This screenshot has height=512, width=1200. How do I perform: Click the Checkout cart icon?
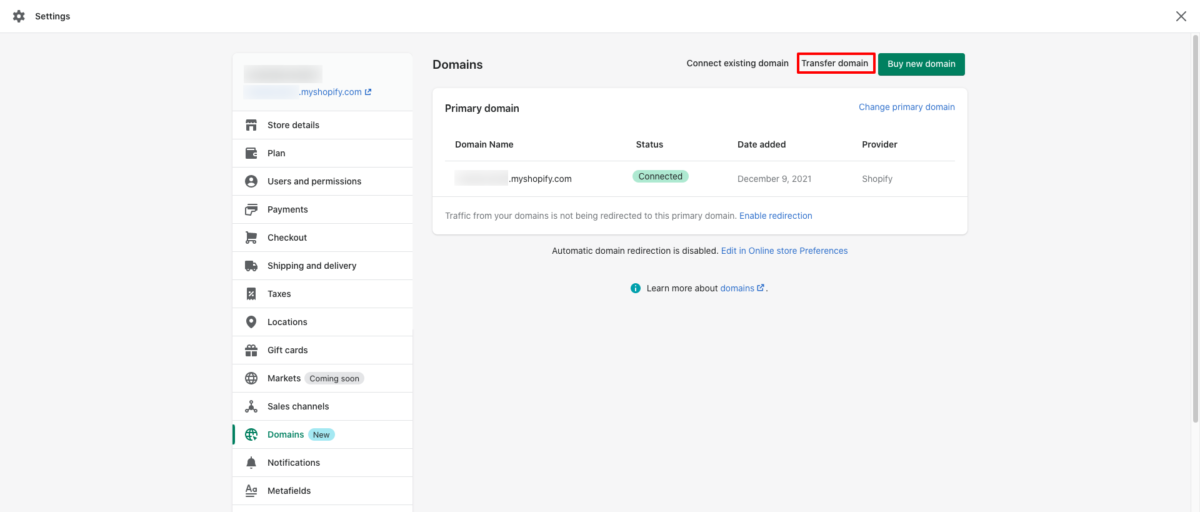point(251,238)
